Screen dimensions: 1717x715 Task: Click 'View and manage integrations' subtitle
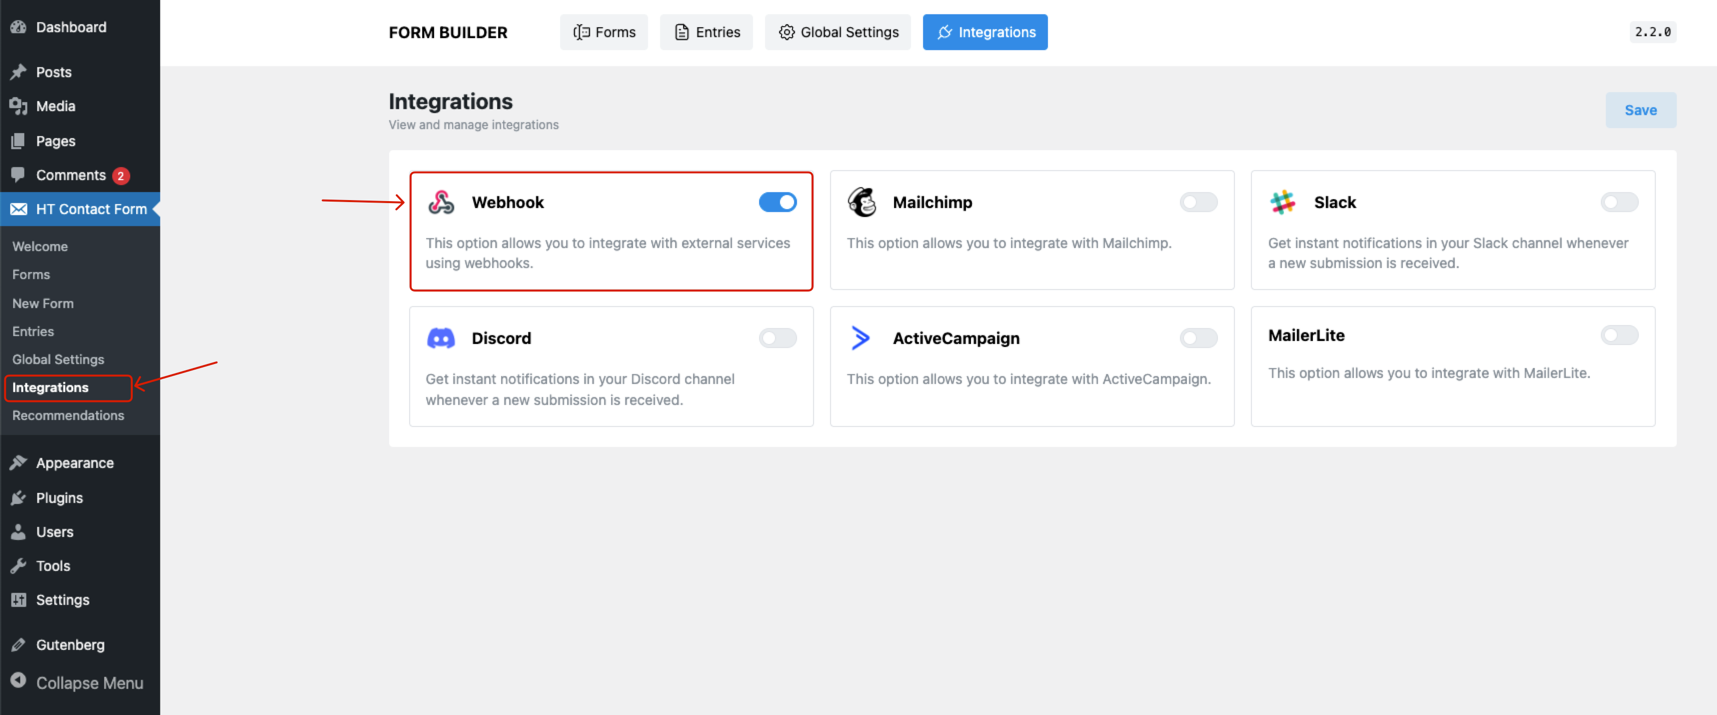tap(474, 125)
